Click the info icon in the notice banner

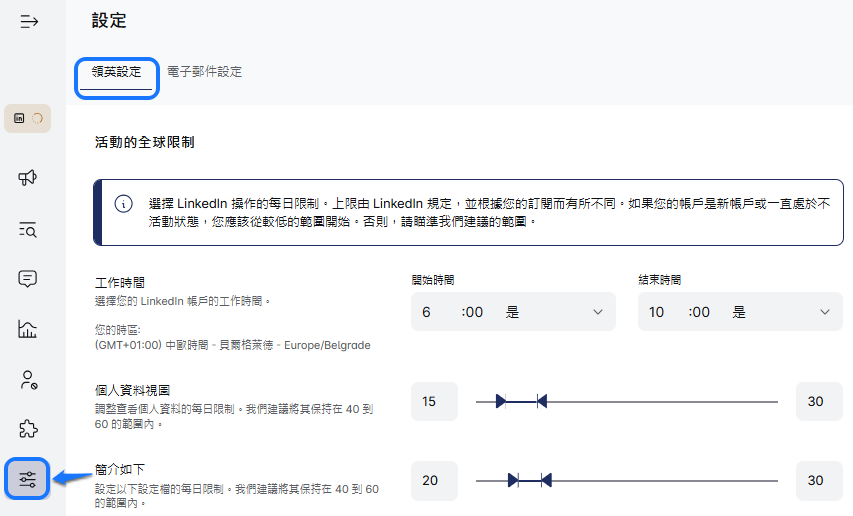[124, 203]
